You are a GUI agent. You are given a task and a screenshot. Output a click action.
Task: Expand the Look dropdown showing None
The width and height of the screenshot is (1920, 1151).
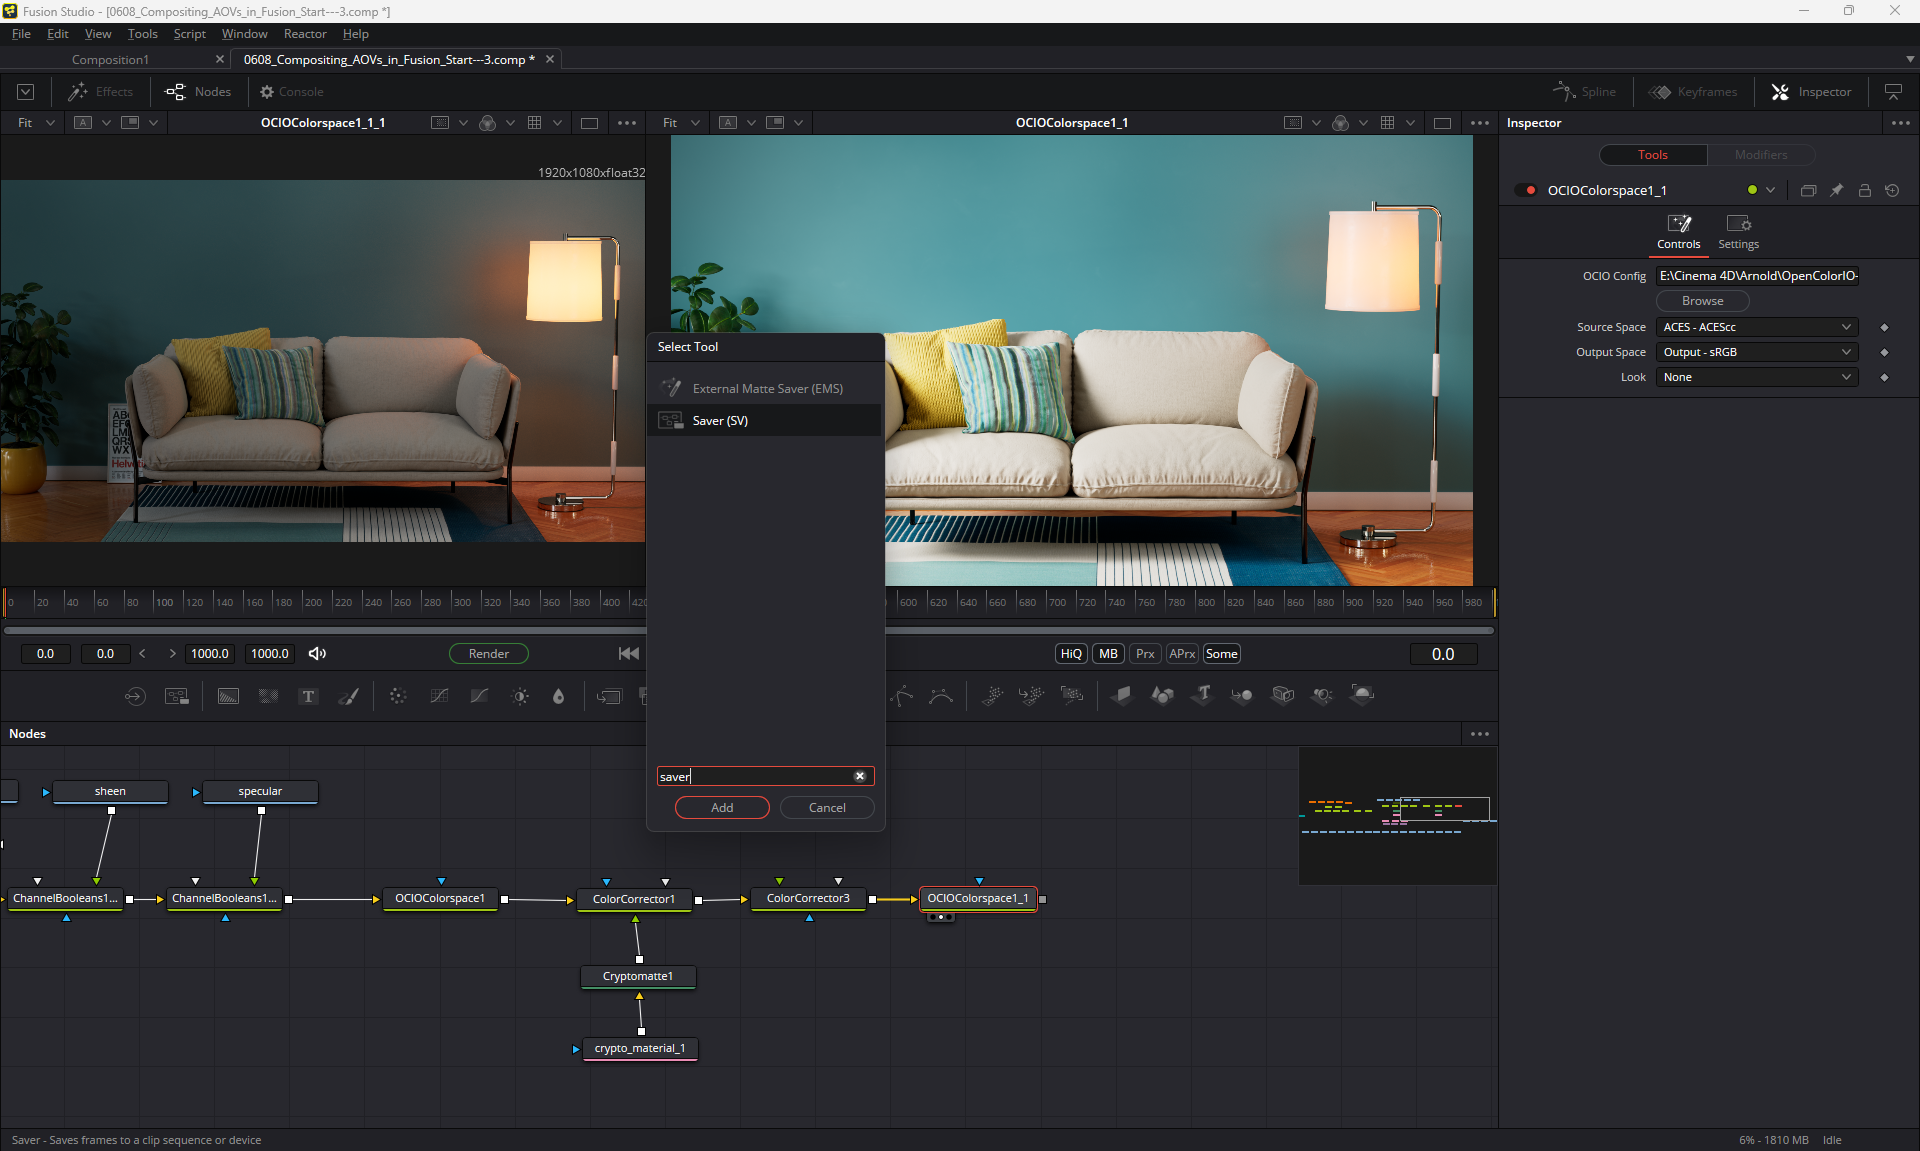tap(1756, 377)
